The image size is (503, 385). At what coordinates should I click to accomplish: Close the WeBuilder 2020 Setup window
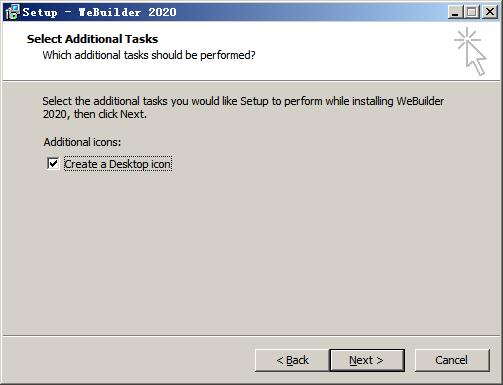click(x=490, y=12)
